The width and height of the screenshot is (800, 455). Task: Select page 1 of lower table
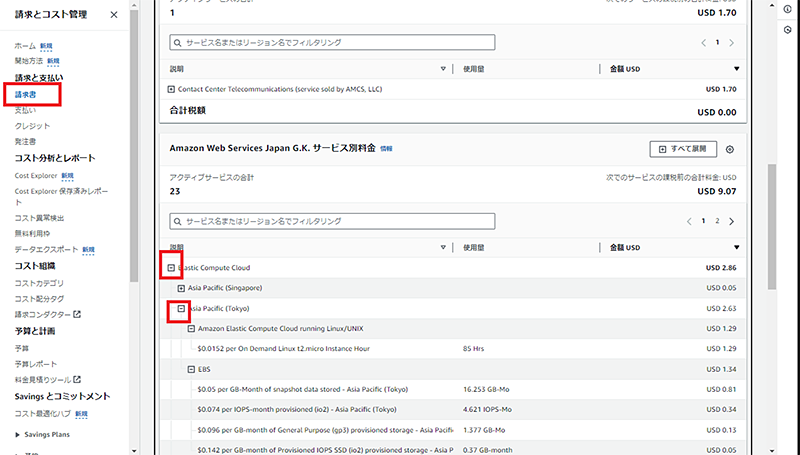coord(703,221)
